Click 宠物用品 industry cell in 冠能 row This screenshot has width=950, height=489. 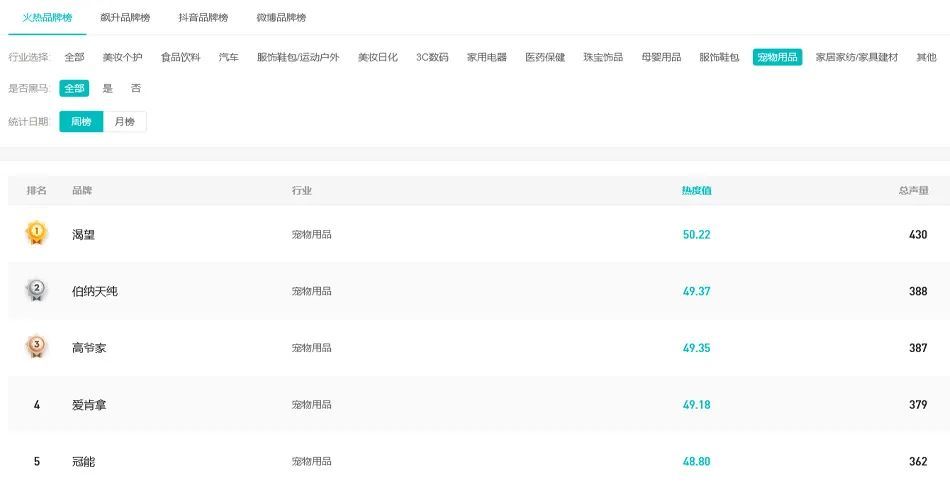pyautogui.click(x=311, y=462)
